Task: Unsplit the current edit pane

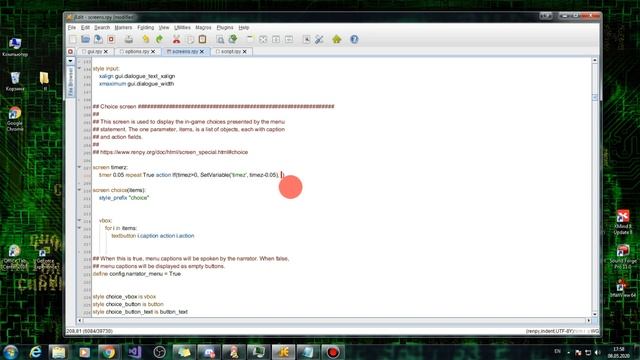Action: (x=263, y=39)
